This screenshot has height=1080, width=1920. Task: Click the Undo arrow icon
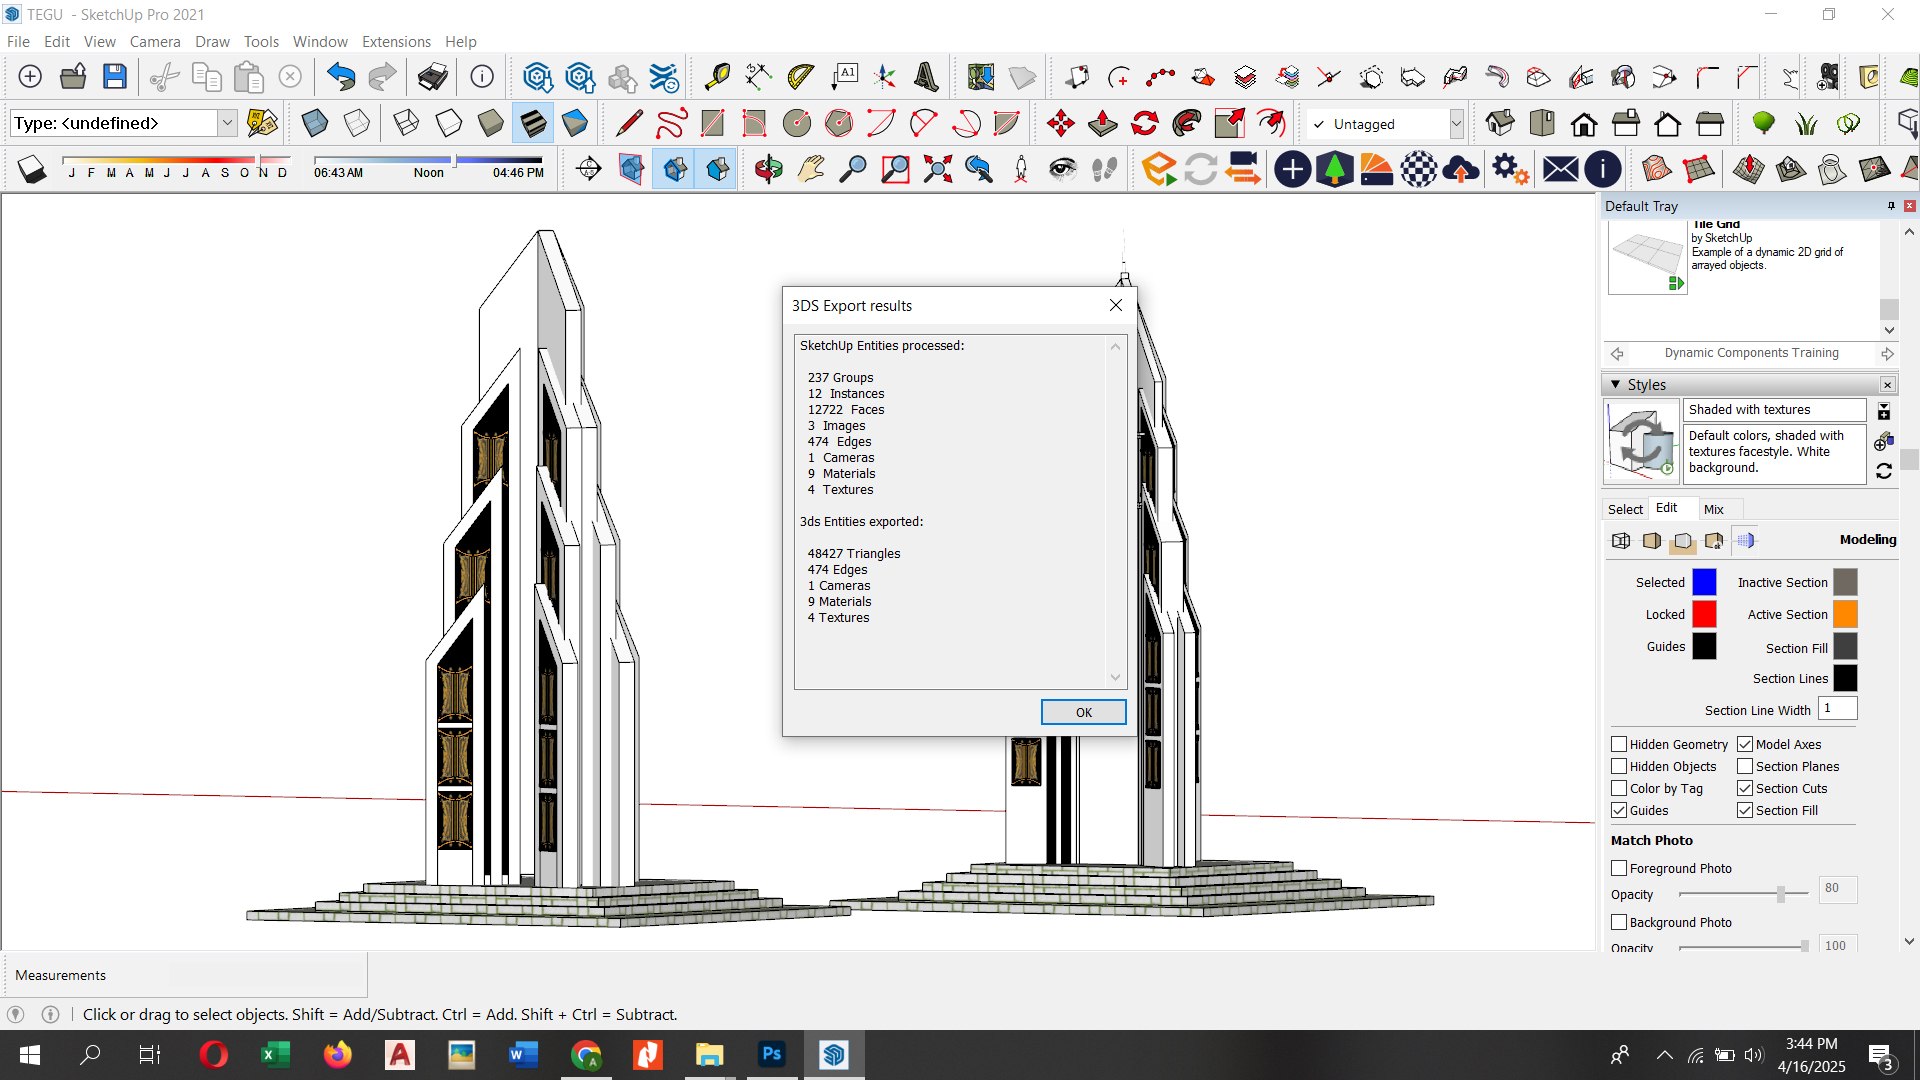341,77
